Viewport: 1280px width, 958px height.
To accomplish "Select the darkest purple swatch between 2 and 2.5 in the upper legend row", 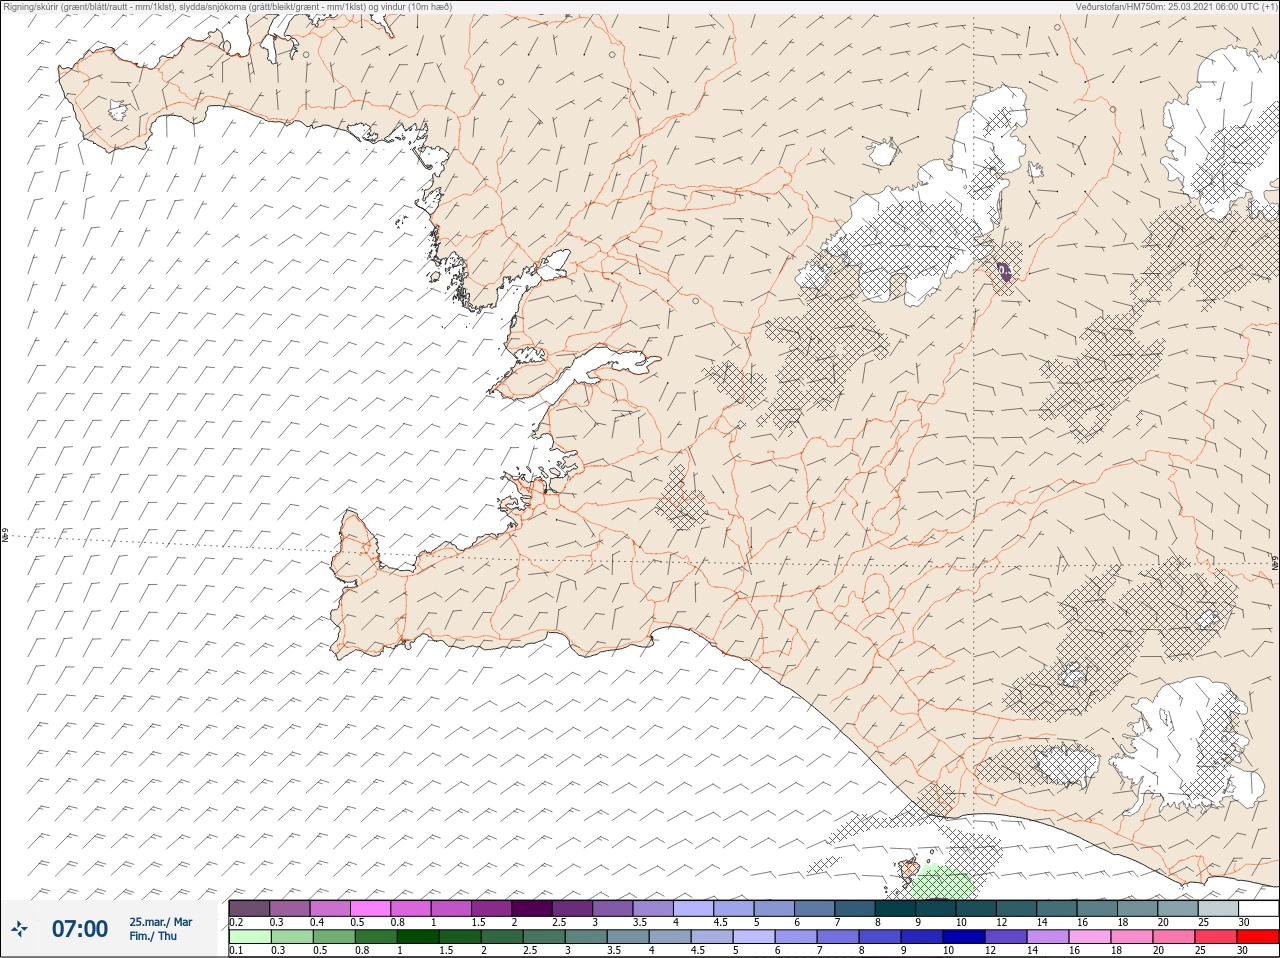I will (x=531, y=908).
